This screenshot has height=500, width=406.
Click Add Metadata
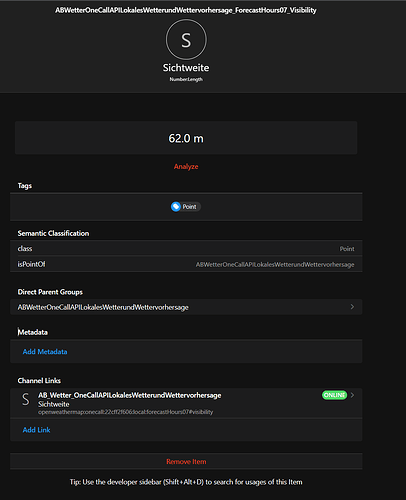coord(45,352)
